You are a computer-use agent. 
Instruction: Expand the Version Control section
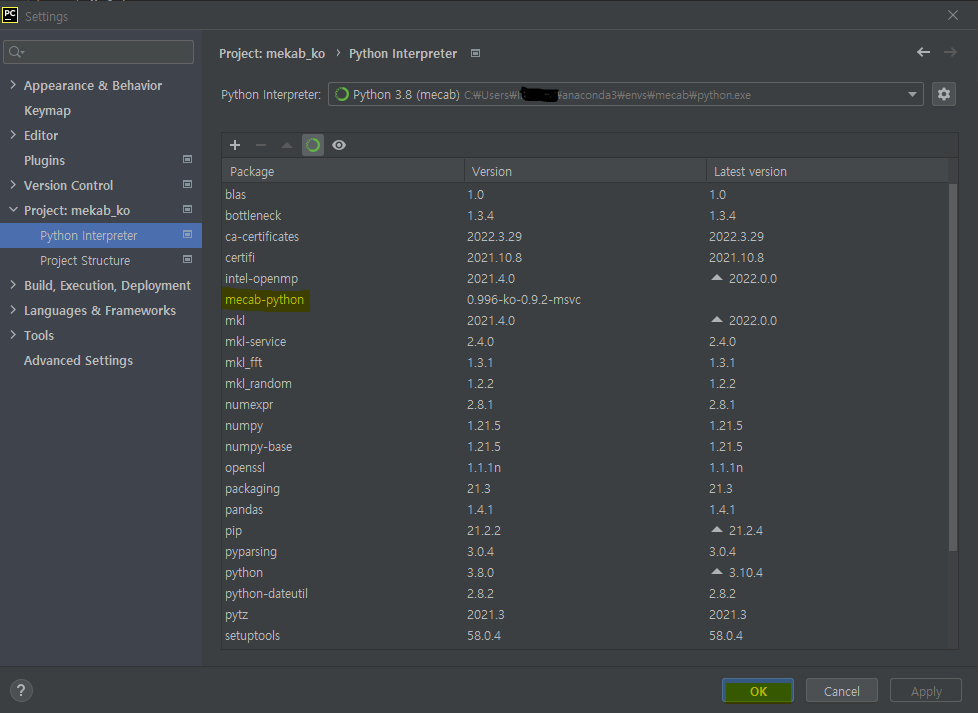tap(13, 185)
